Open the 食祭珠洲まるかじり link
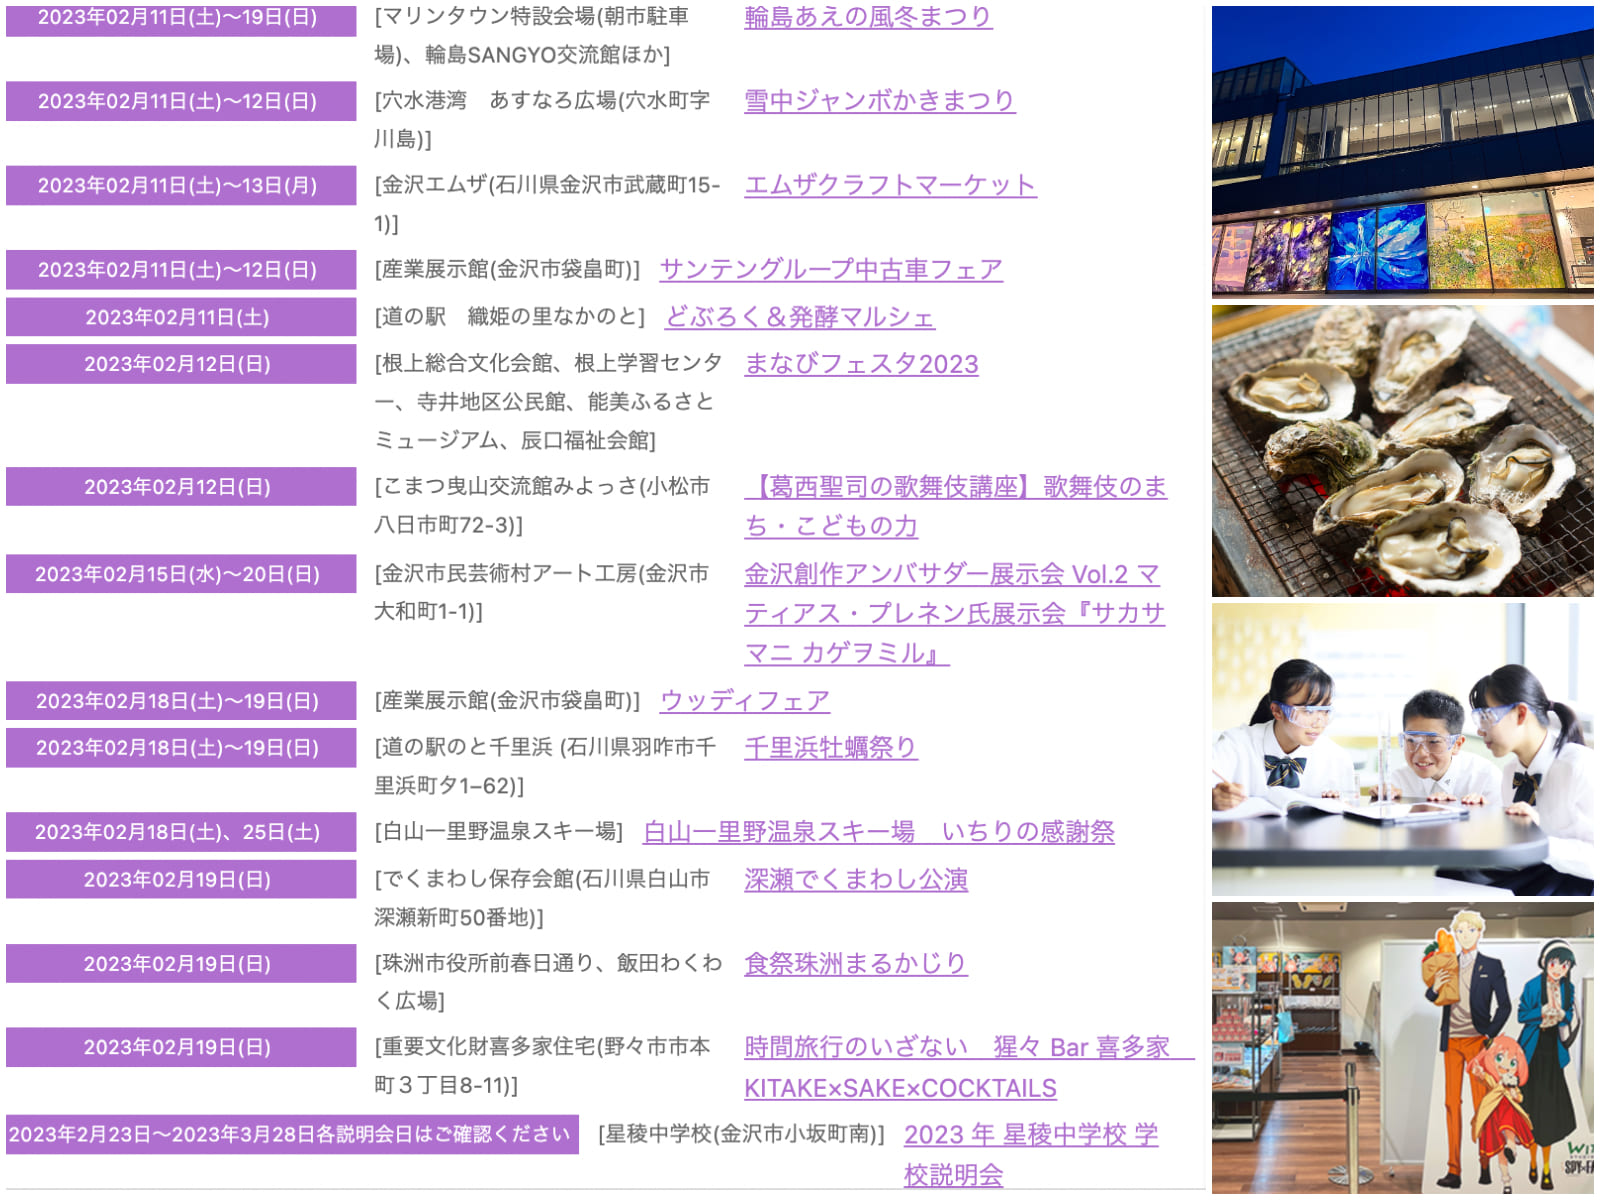This screenshot has height=1200, width=1600. (855, 964)
